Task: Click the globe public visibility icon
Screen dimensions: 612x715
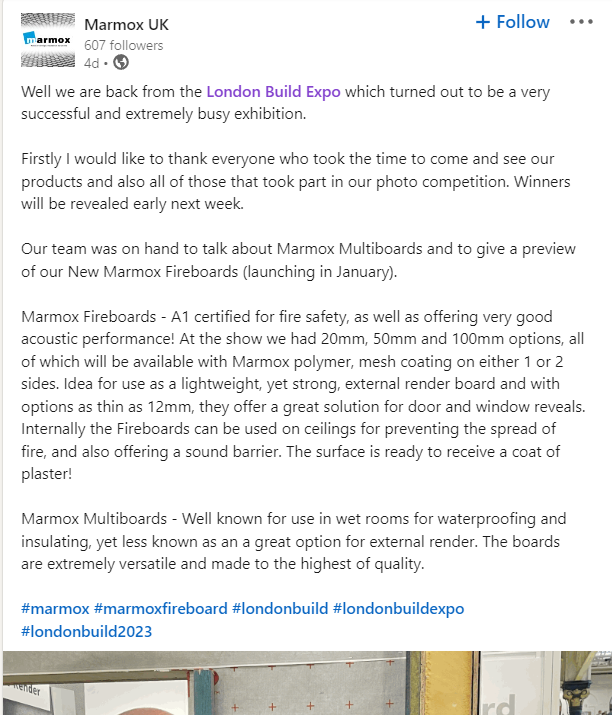Action: click(121, 62)
